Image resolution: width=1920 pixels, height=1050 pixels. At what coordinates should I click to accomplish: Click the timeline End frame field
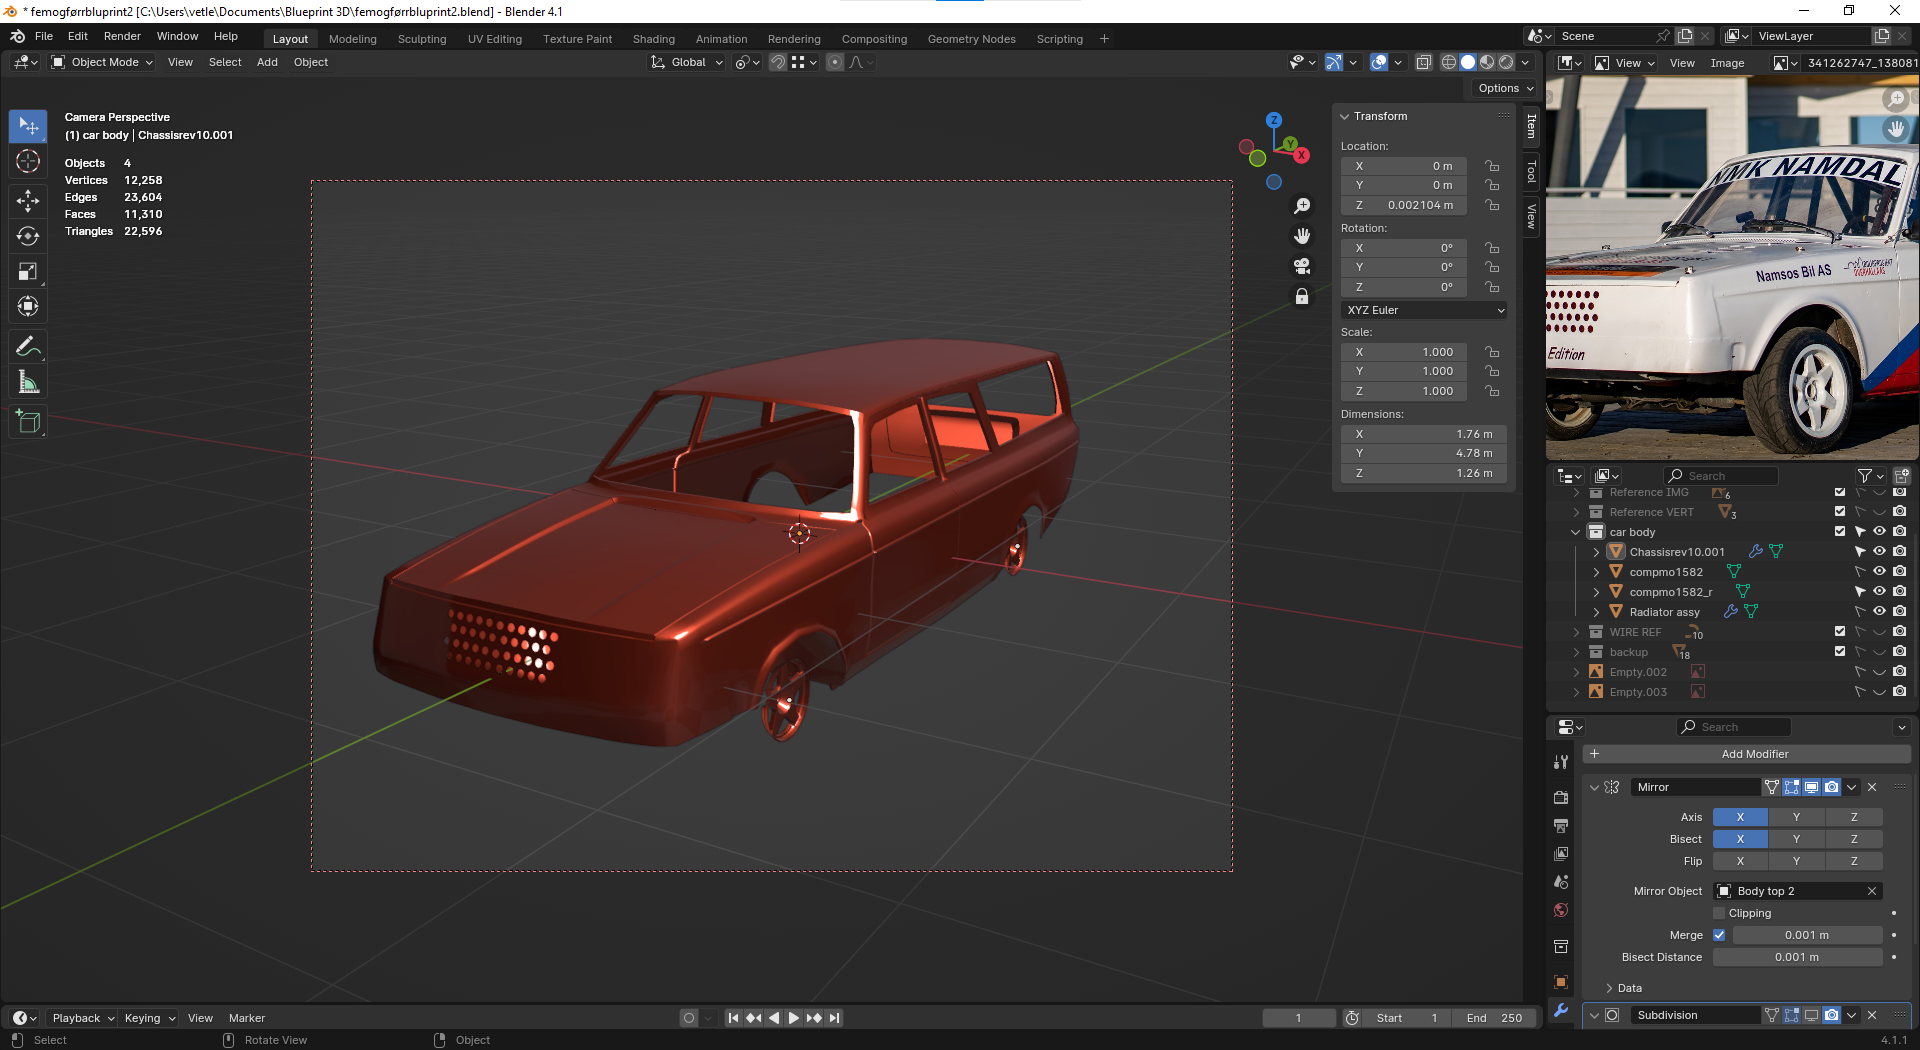click(x=1494, y=1018)
